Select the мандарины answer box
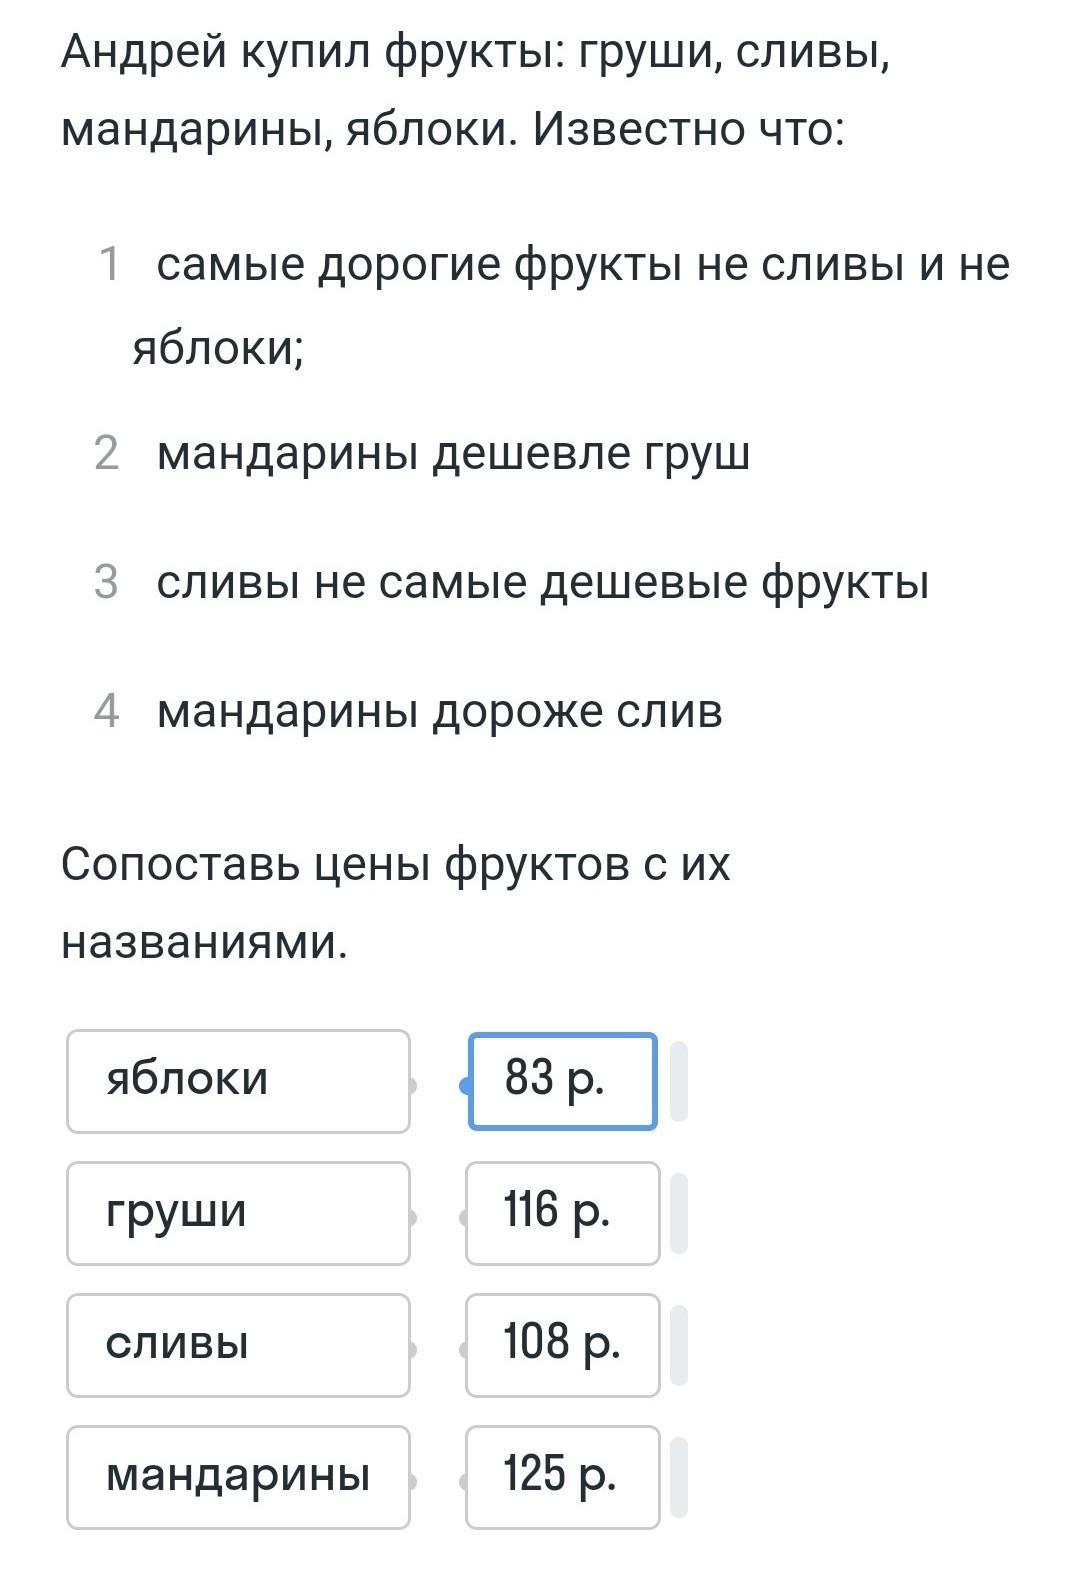This screenshot has height=1592, width=1080. 238,1477
